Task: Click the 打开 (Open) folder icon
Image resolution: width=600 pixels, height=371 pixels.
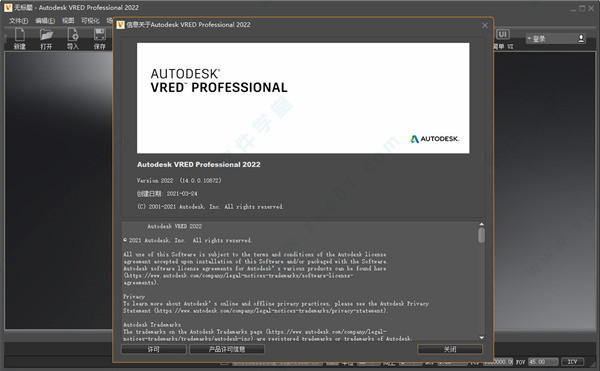Action: [46, 35]
